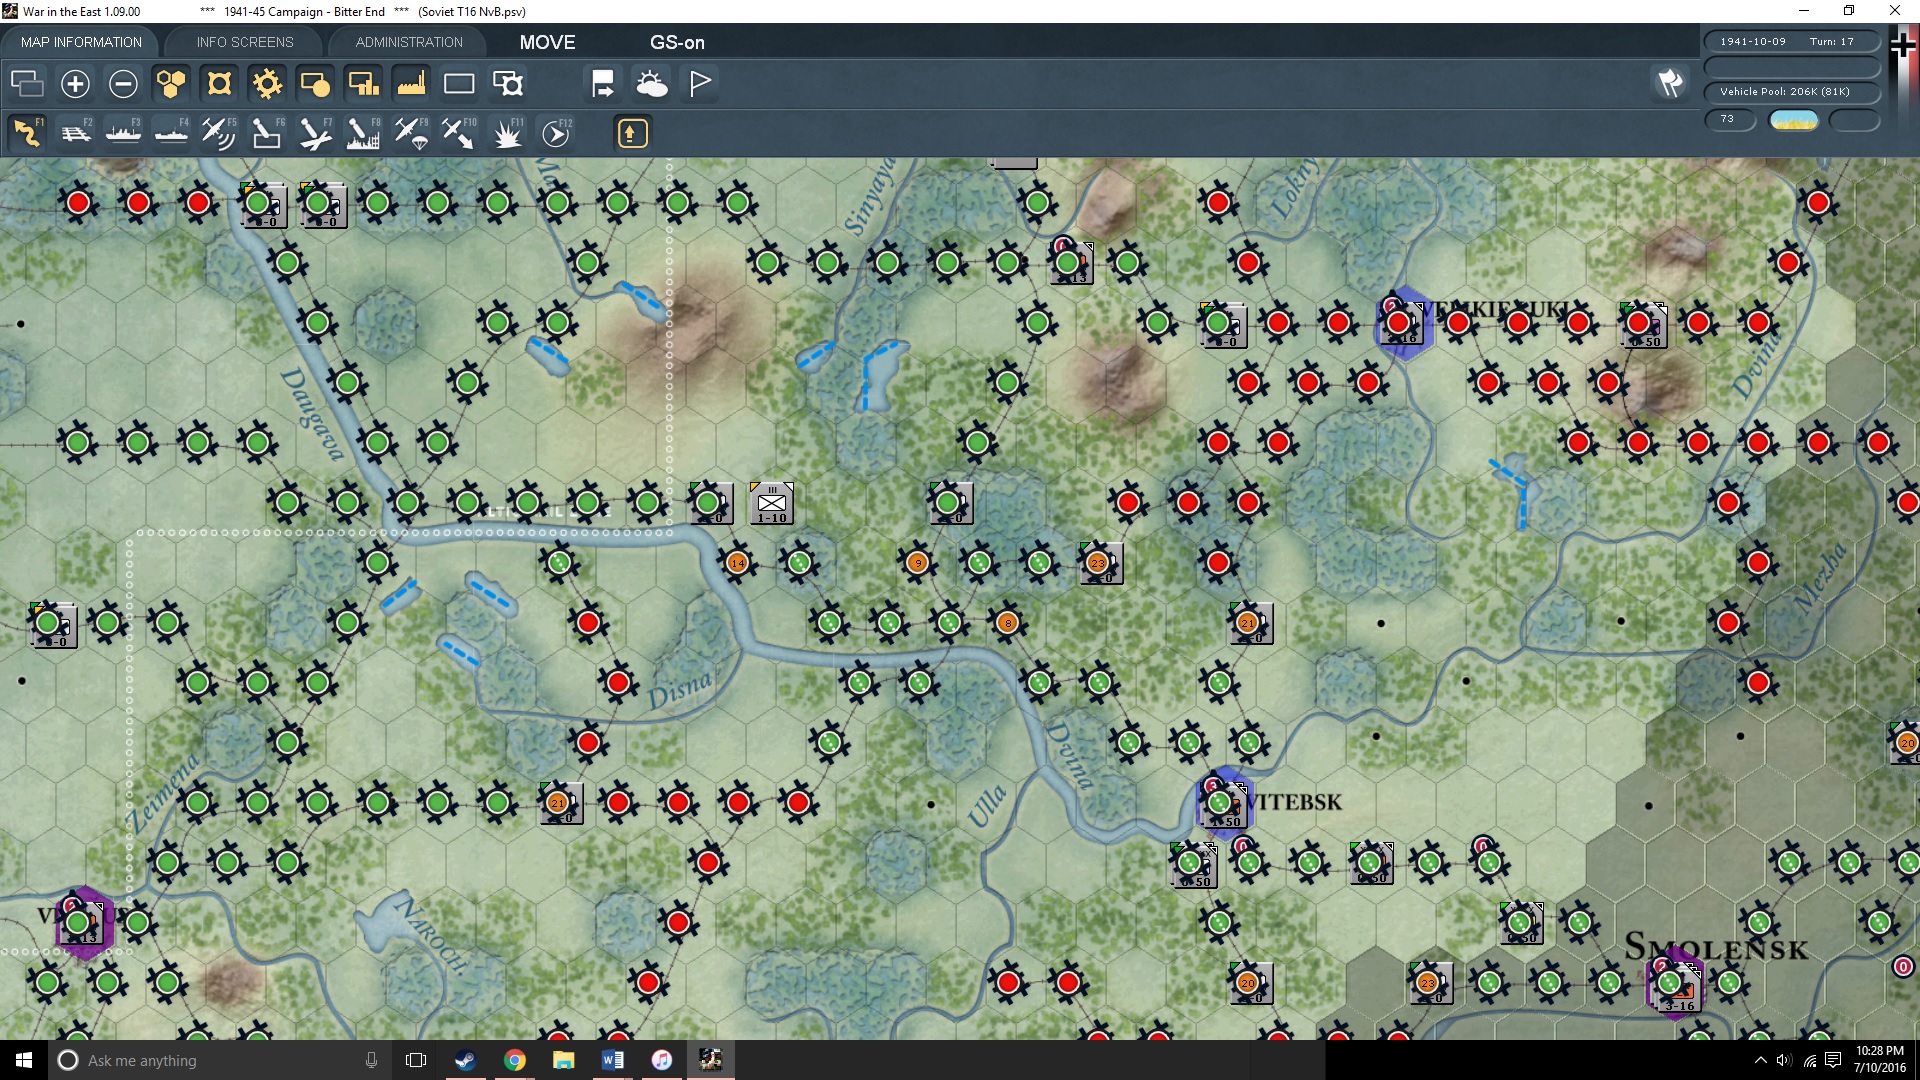The height and width of the screenshot is (1080, 1920).
Task: Select F1 move mode
Action: 27,133
